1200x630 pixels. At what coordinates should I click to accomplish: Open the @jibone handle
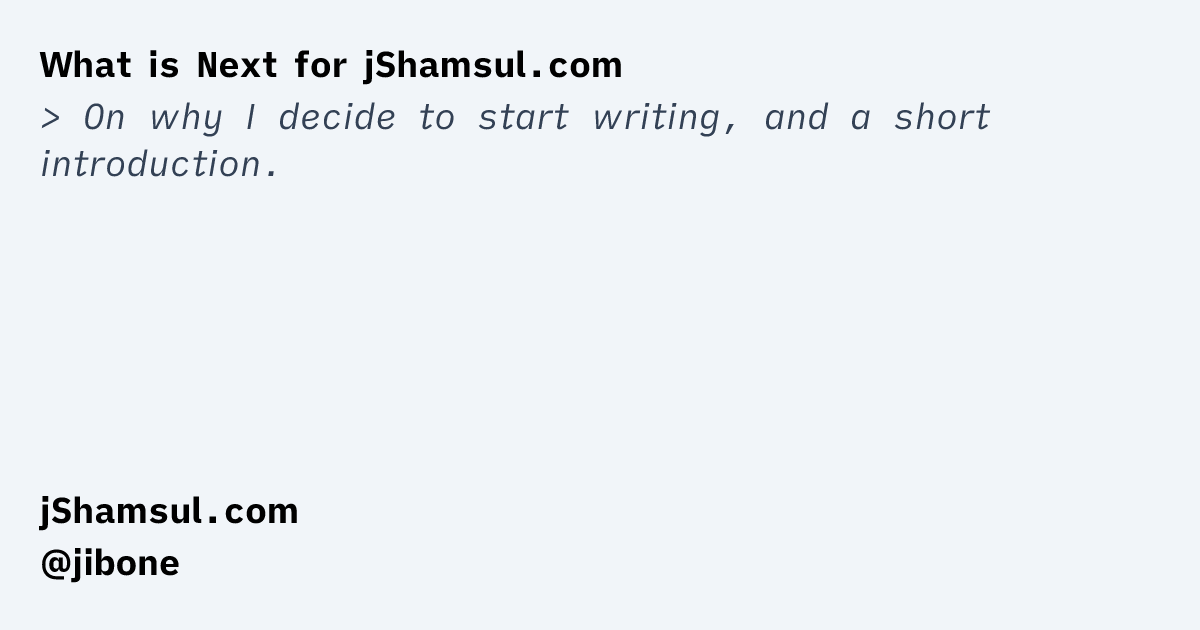click(110, 563)
